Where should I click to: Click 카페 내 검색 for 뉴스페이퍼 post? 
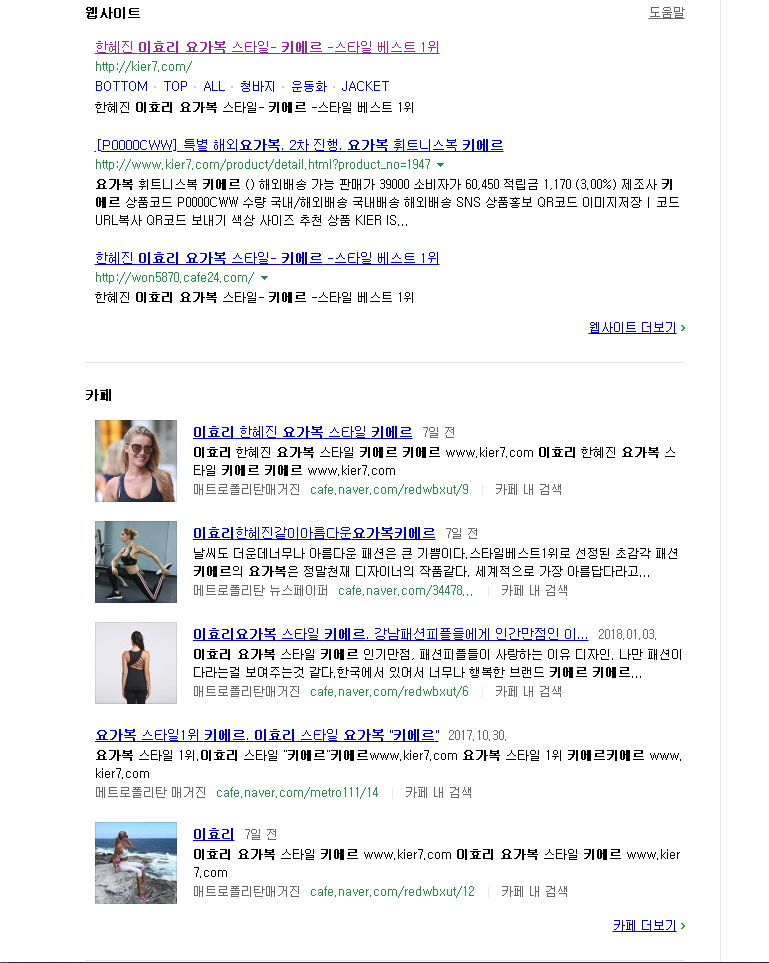pos(534,590)
